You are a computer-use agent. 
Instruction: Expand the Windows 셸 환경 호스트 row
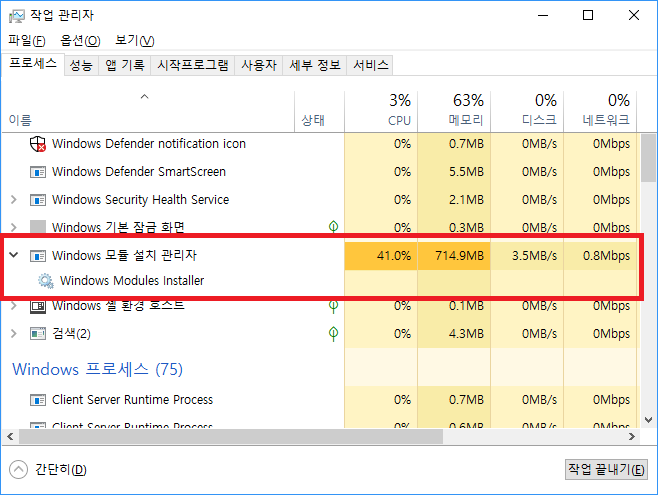[x=14, y=306]
